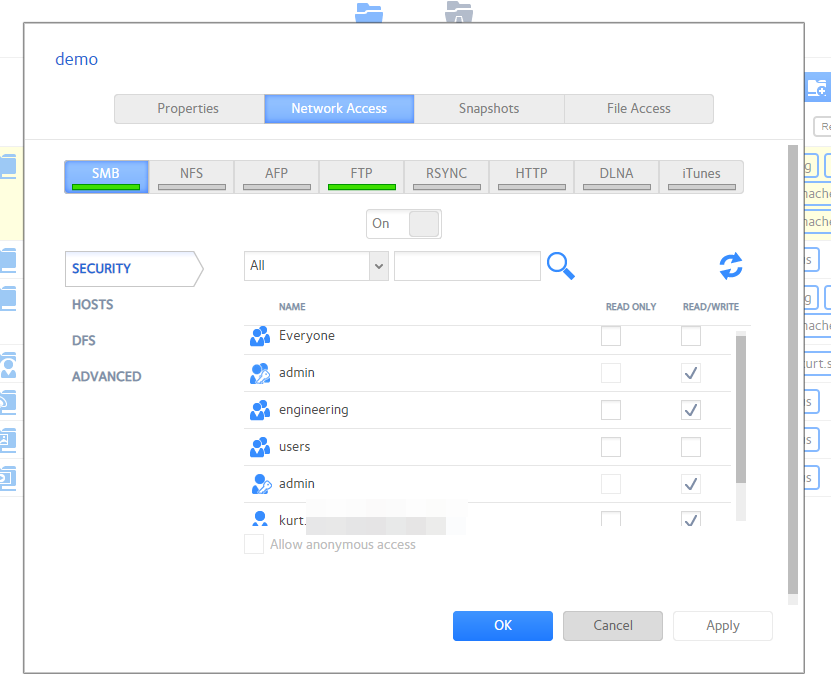Check Read/Write for Everyone
The width and height of the screenshot is (831, 689).
691,336
